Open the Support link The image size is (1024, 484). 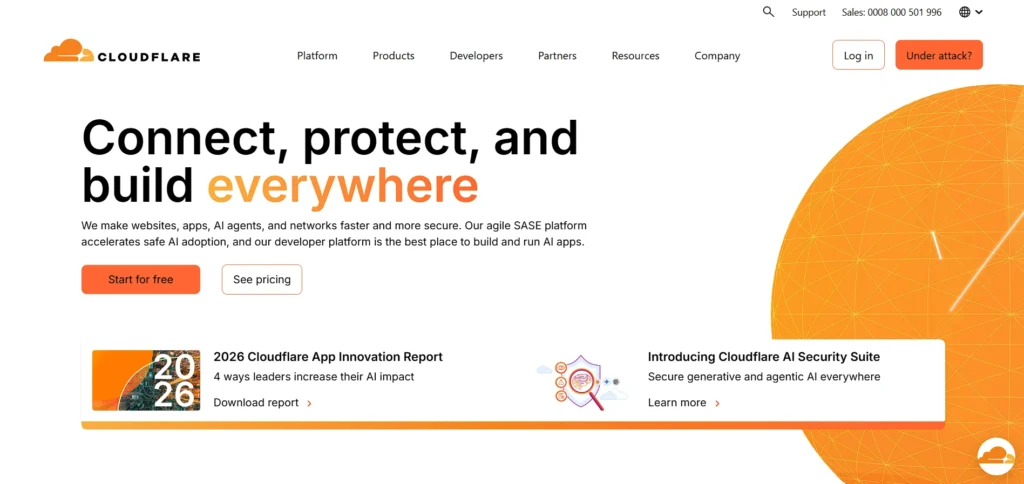pyautogui.click(x=808, y=12)
